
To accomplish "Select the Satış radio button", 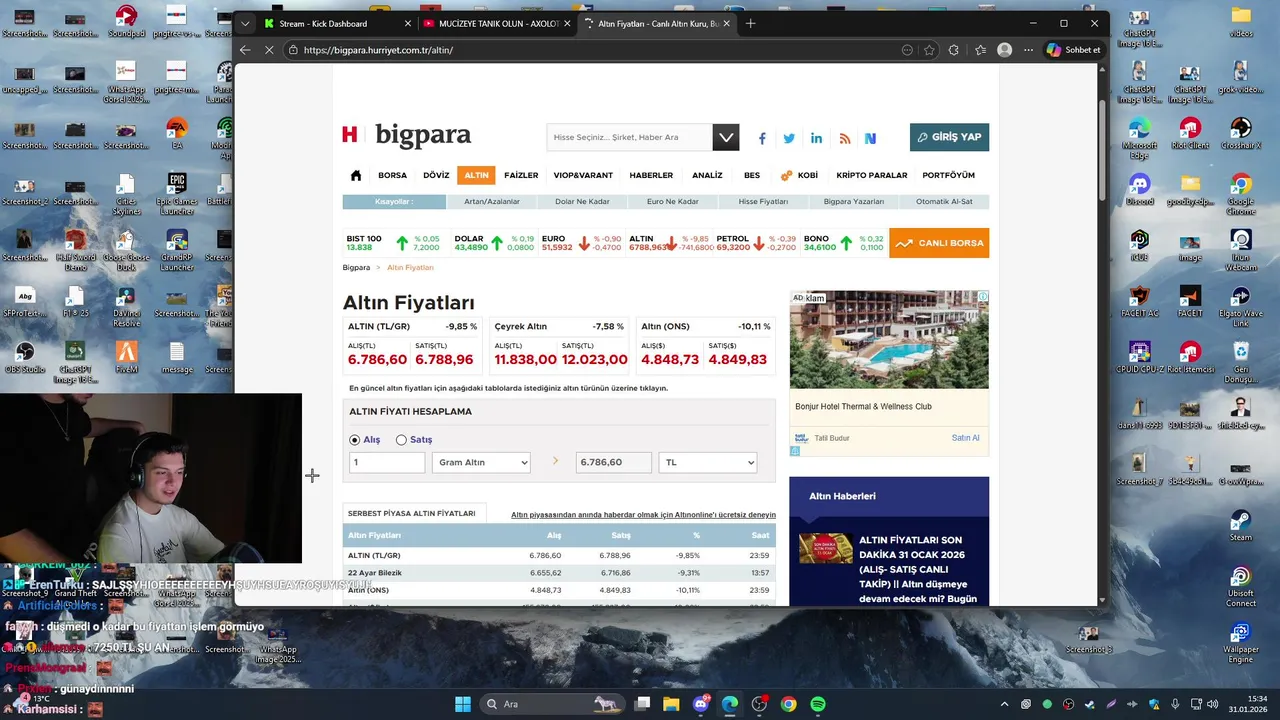I will point(401,440).
